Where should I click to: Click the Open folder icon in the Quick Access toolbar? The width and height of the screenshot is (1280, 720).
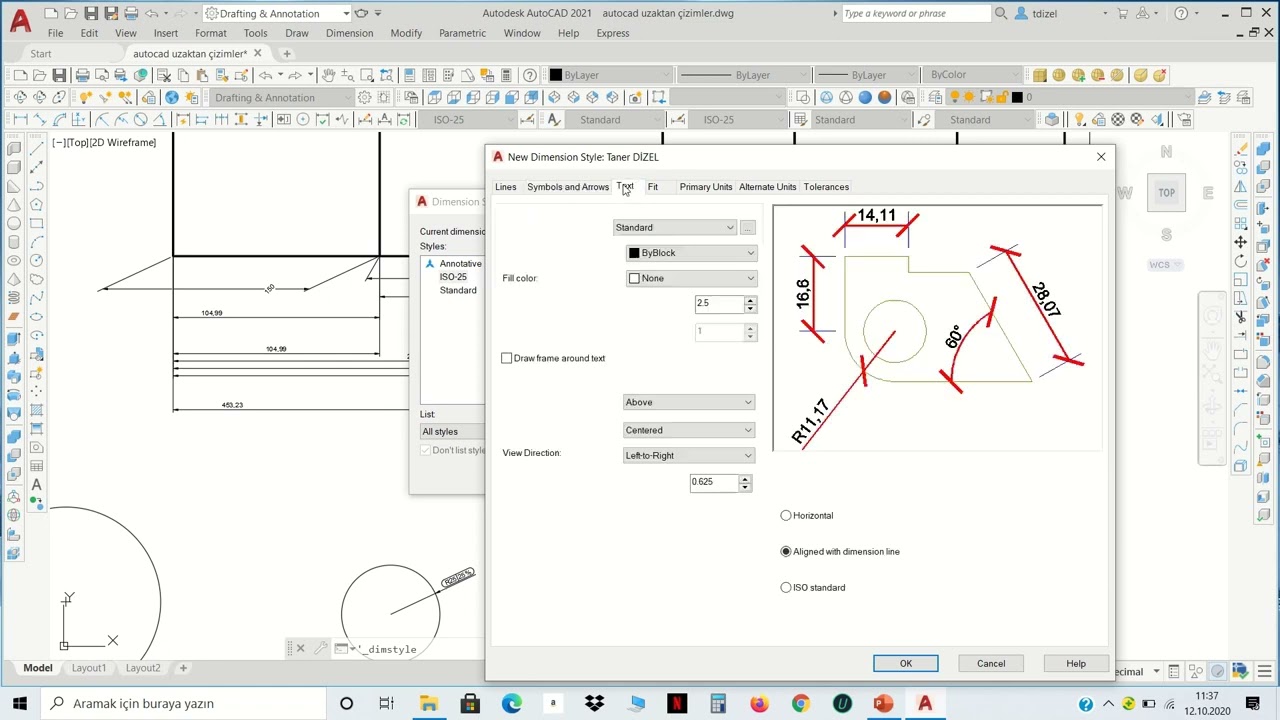click(71, 13)
